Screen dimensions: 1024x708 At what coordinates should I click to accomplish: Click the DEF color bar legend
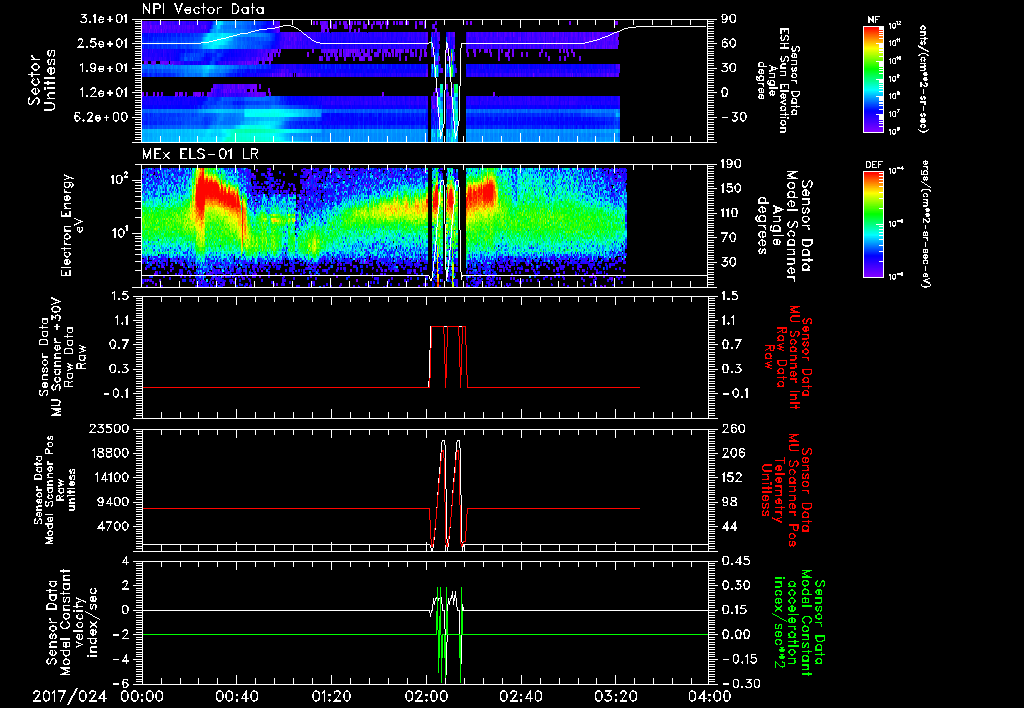[x=874, y=224]
